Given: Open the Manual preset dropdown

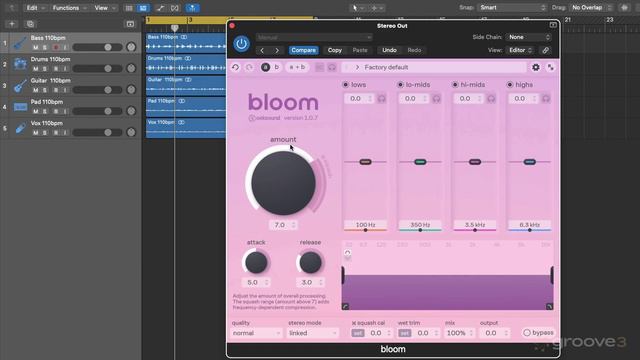Looking at the screenshot, I should pyautogui.click(x=314, y=37).
